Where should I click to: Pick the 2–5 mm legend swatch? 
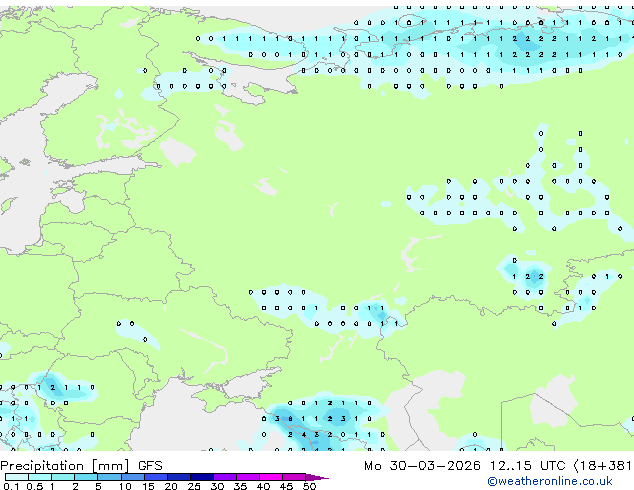(x=86, y=477)
